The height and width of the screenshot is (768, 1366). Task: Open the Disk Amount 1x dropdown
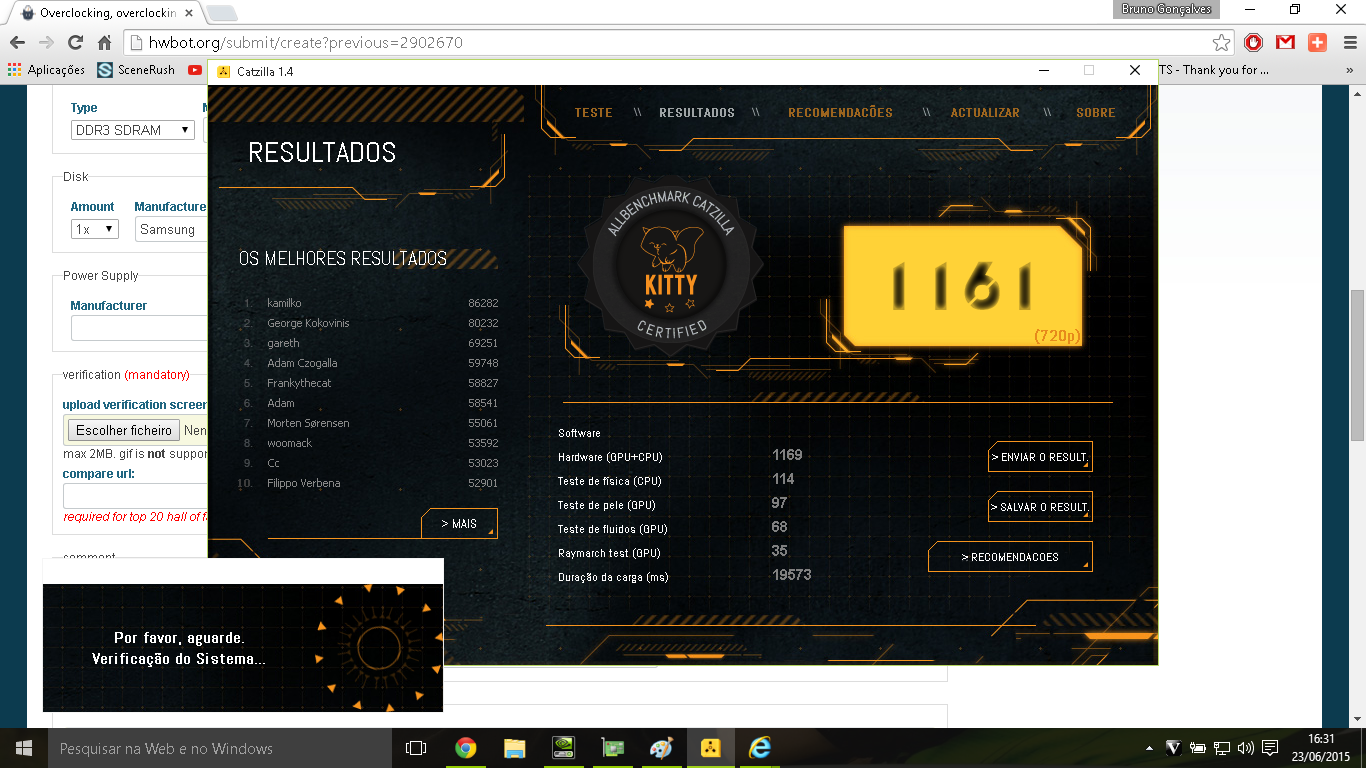95,229
